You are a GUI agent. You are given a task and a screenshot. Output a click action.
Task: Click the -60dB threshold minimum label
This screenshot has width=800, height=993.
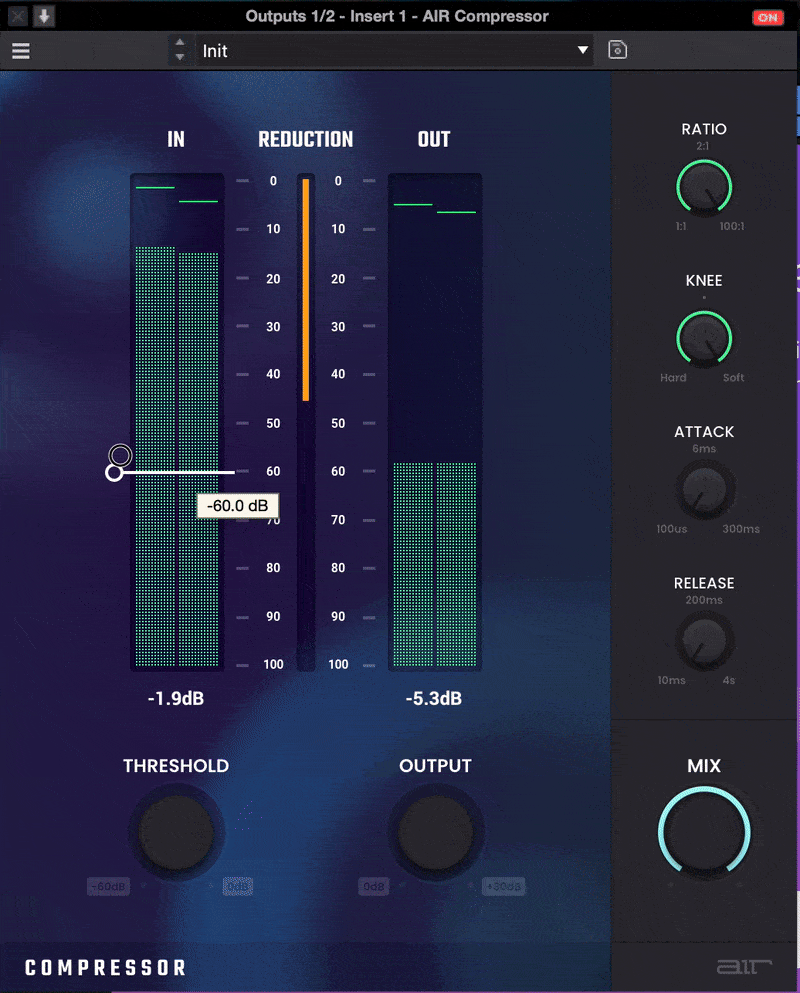[x=108, y=887]
